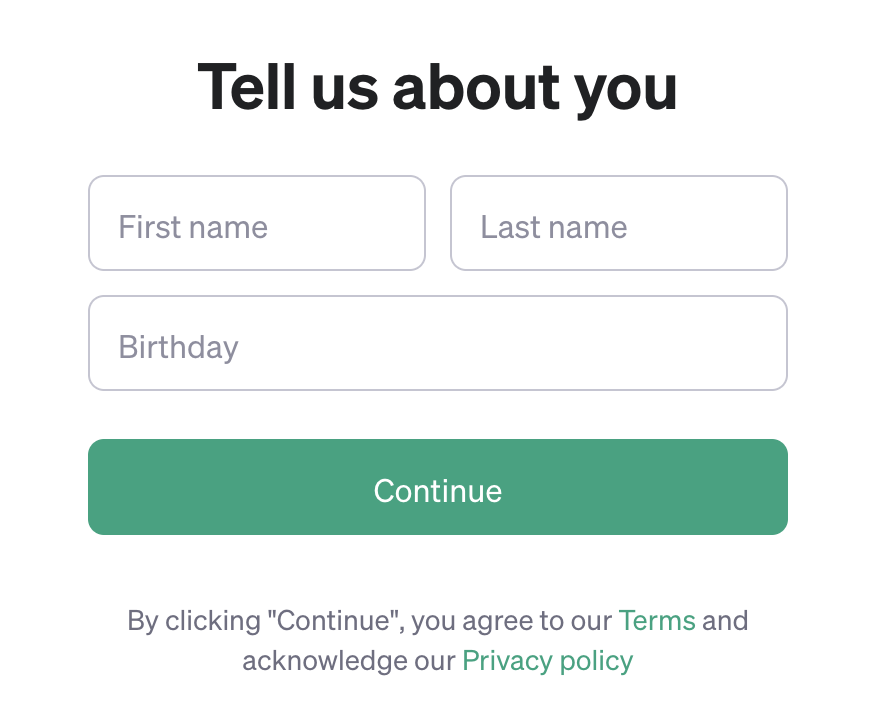Viewport: 874px width, 708px height.
Task: Click the "acknowledge our" disclaimer text
Action: pyautogui.click(x=348, y=661)
